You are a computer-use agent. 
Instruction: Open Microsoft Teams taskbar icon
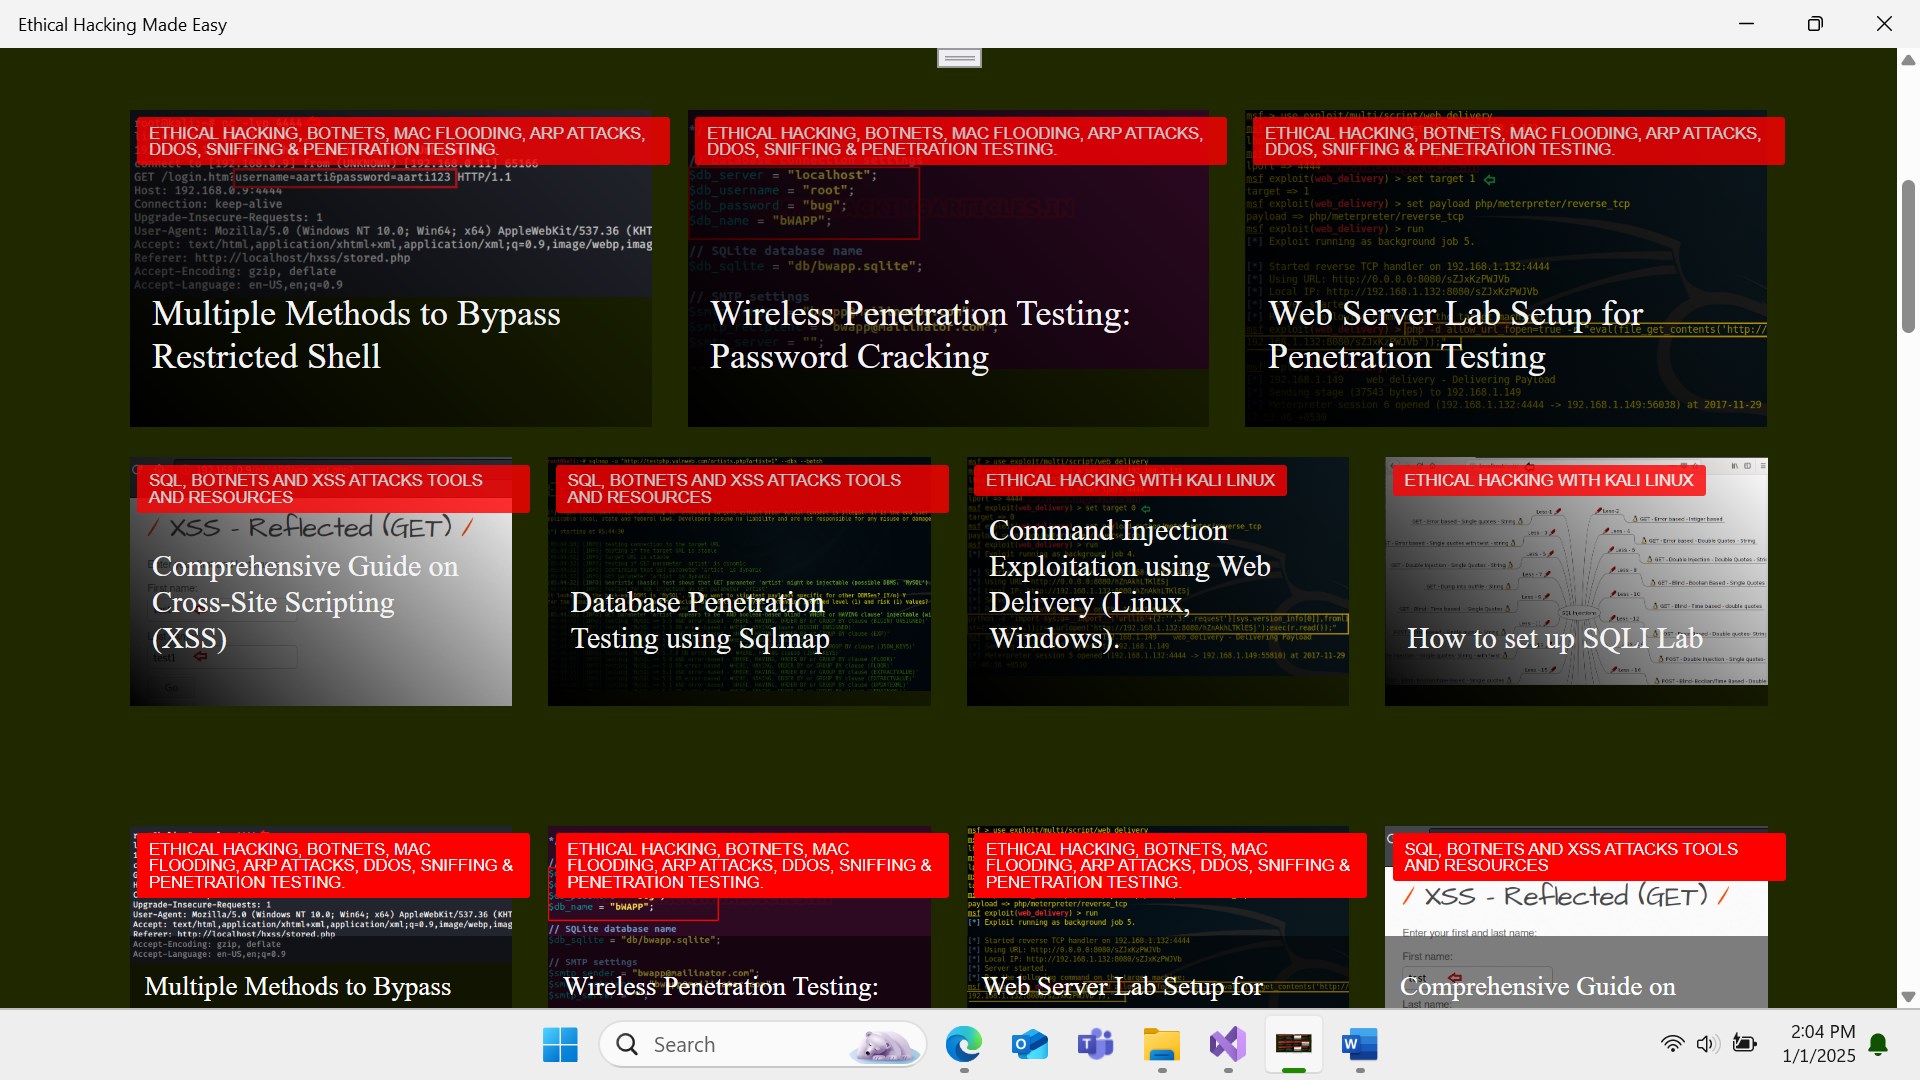pyautogui.click(x=1095, y=1045)
